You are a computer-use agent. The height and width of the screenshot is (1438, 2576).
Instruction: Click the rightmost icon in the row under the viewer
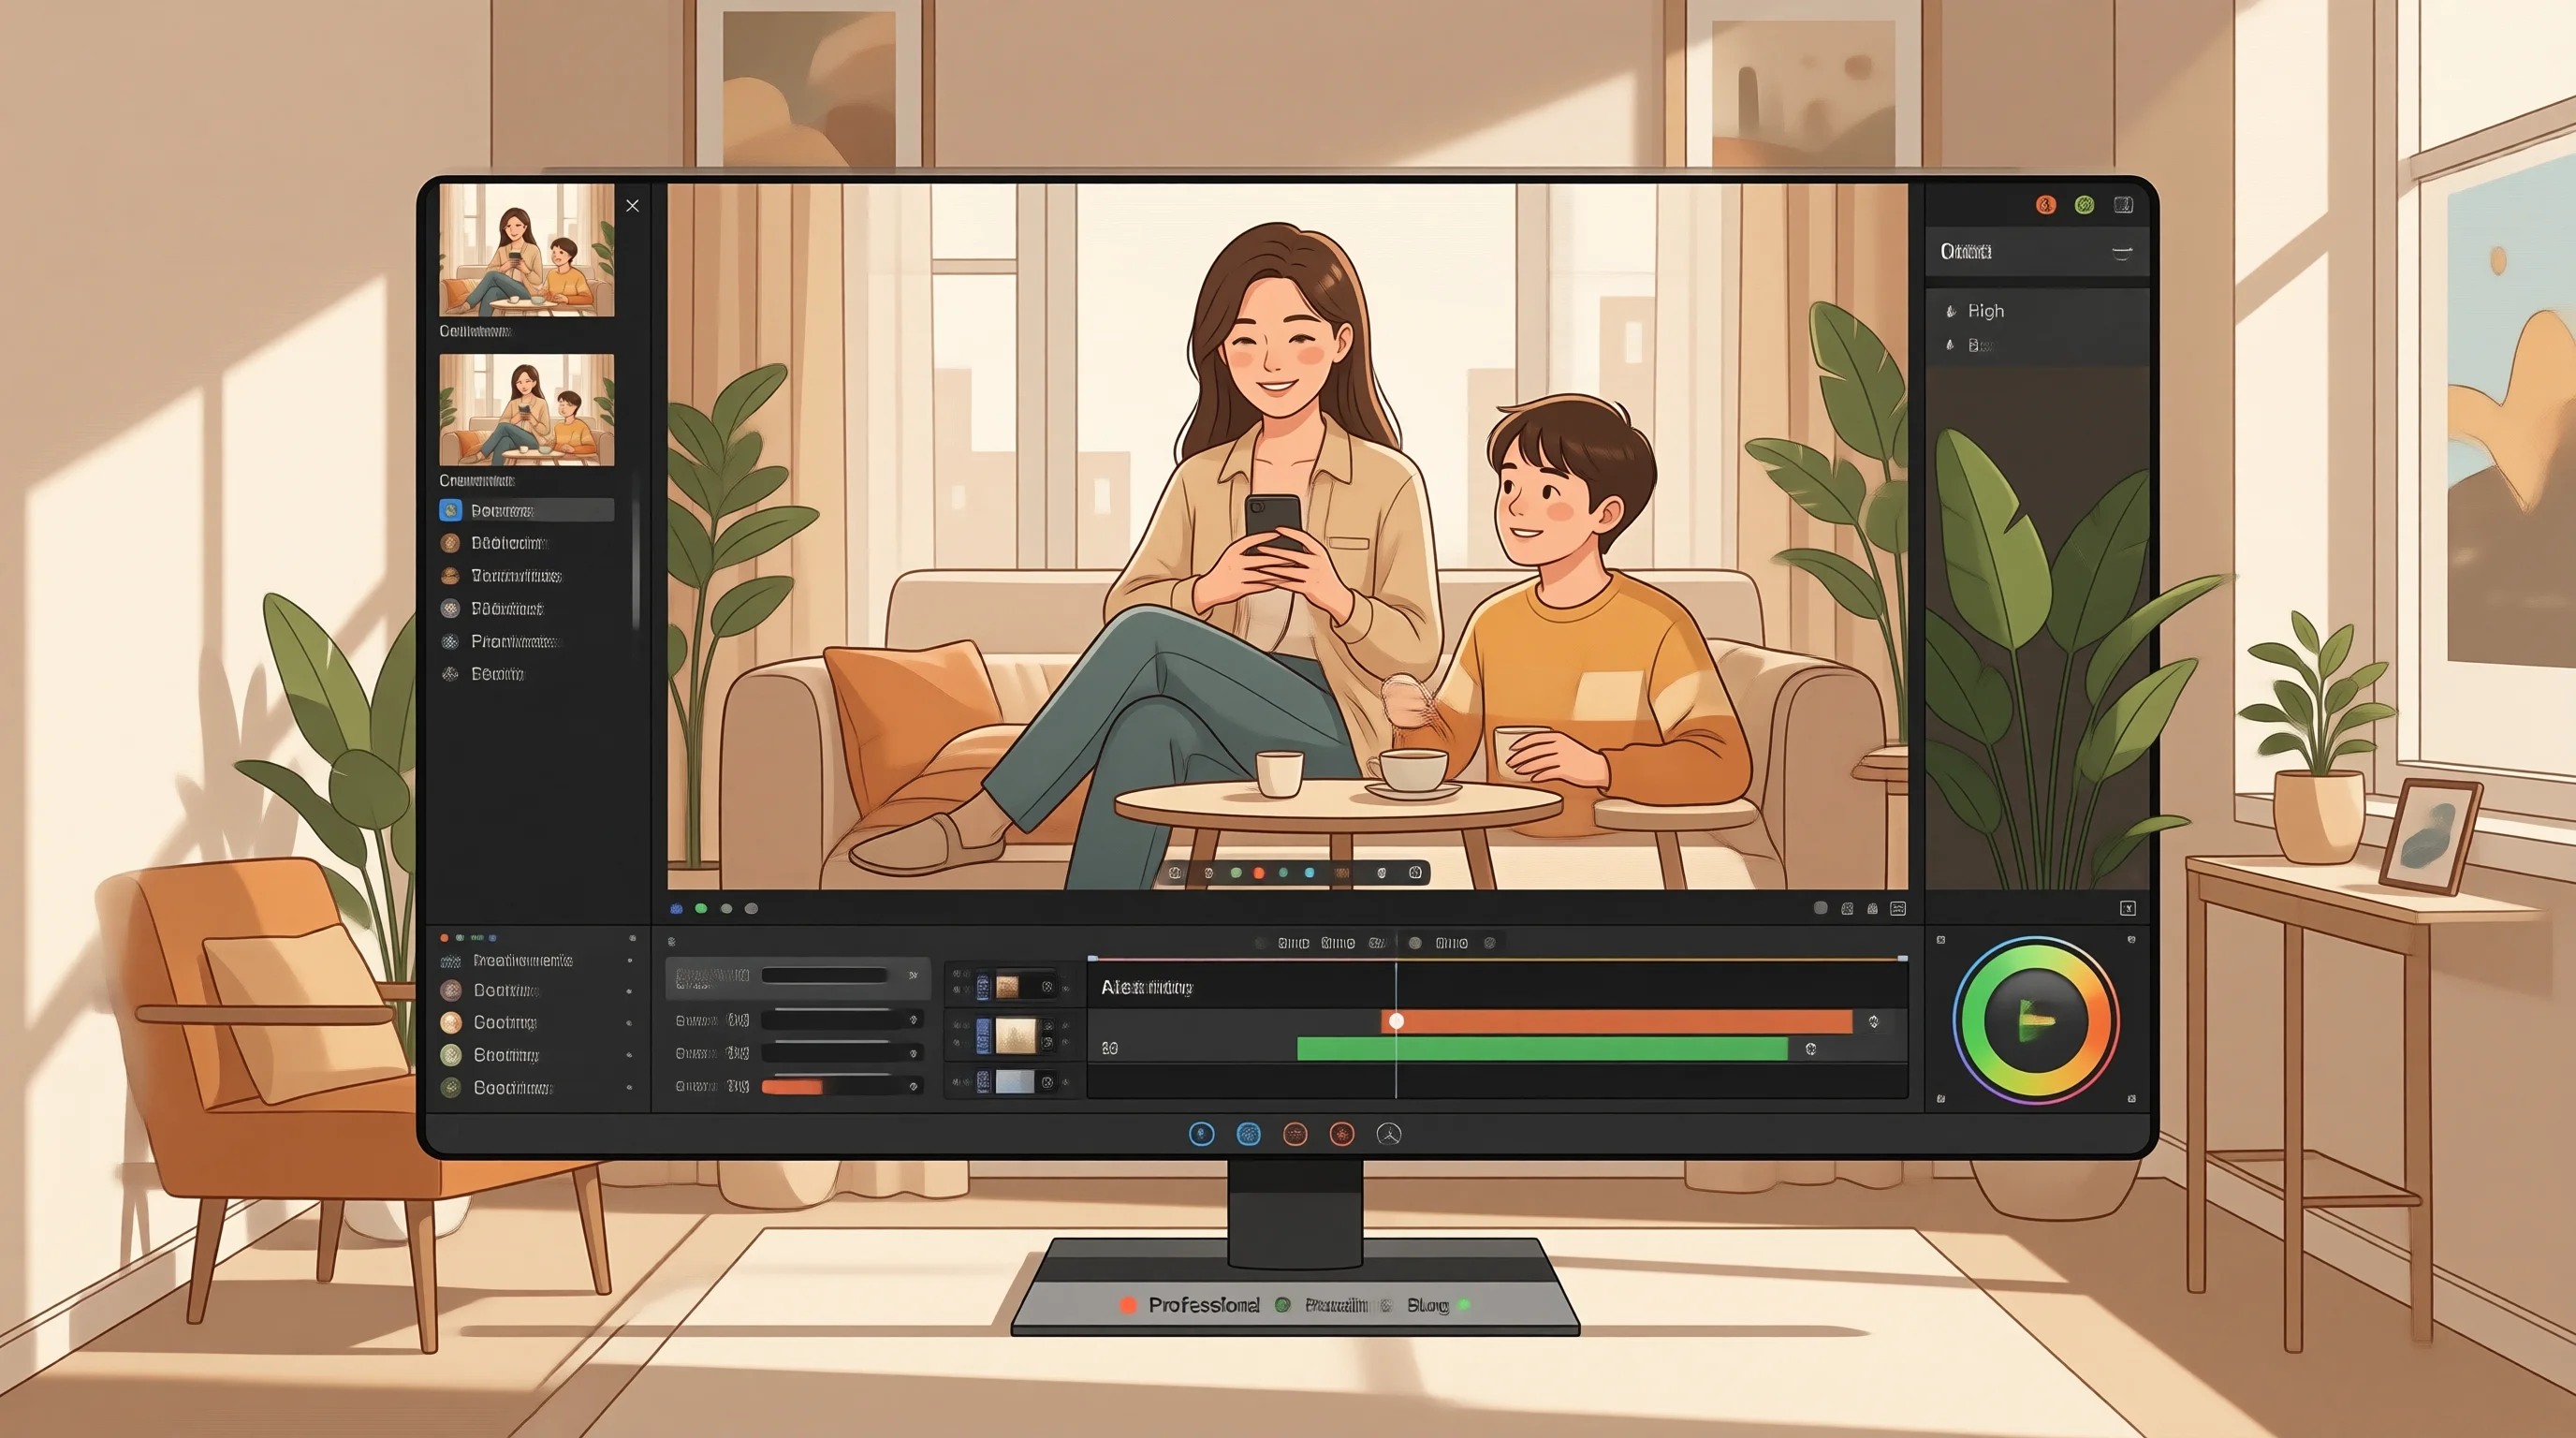pyautogui.click(x=1898, y=909)
